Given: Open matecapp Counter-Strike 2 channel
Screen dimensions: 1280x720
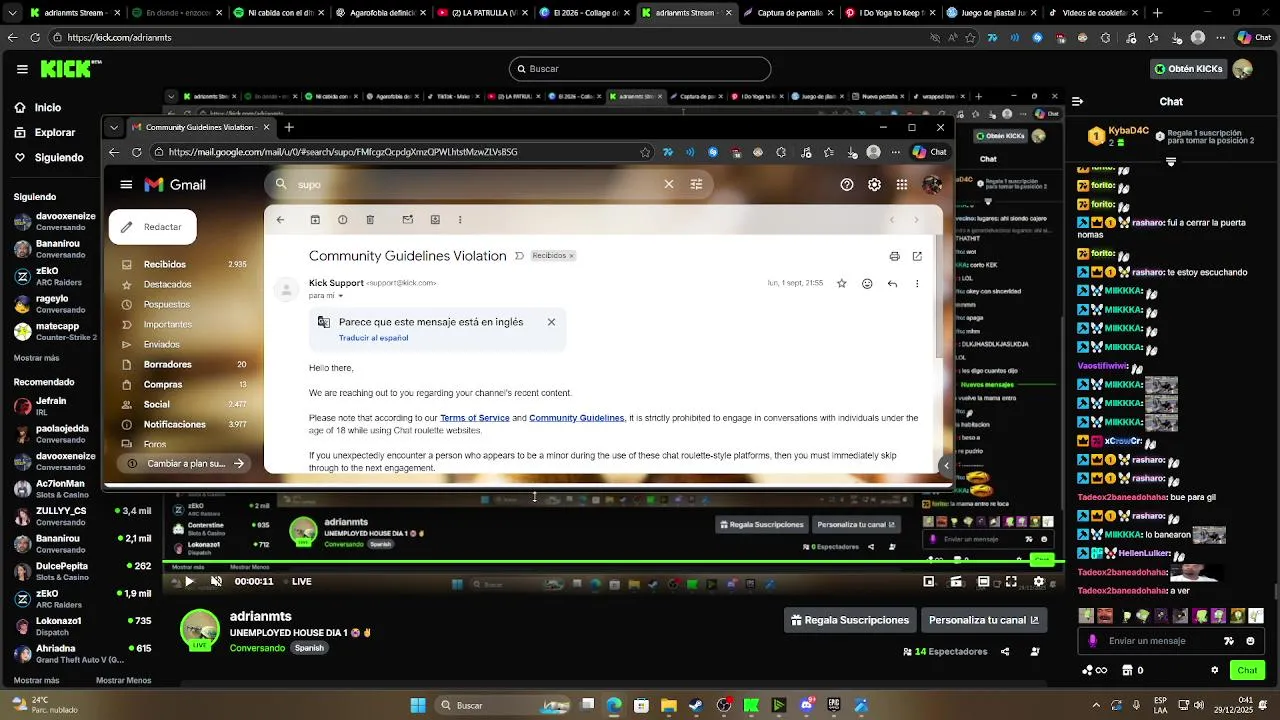Looking at the screenshot, I should click(x=55, y=331).
